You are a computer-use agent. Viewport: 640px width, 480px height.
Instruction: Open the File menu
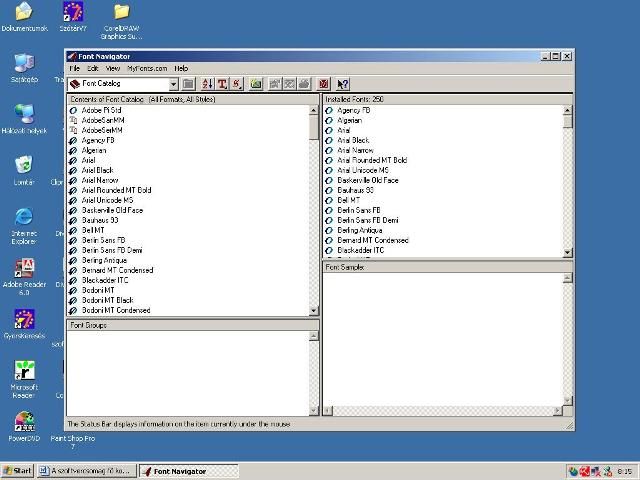74,68
